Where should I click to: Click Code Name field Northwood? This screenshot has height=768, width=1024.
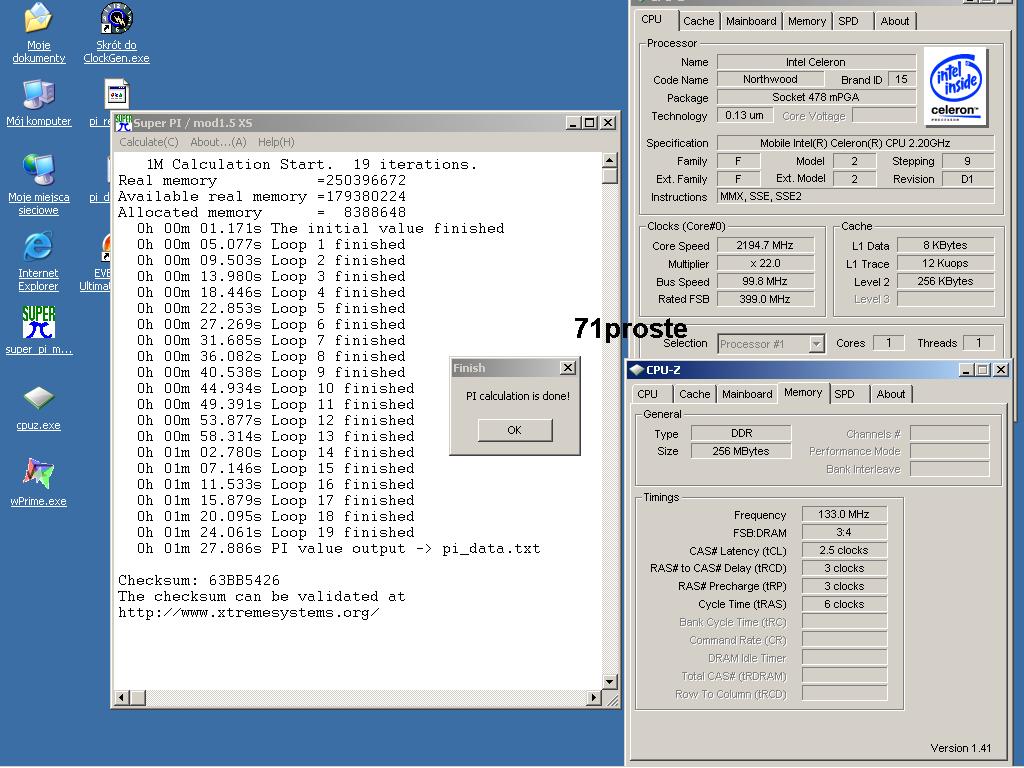click(770, 79)
